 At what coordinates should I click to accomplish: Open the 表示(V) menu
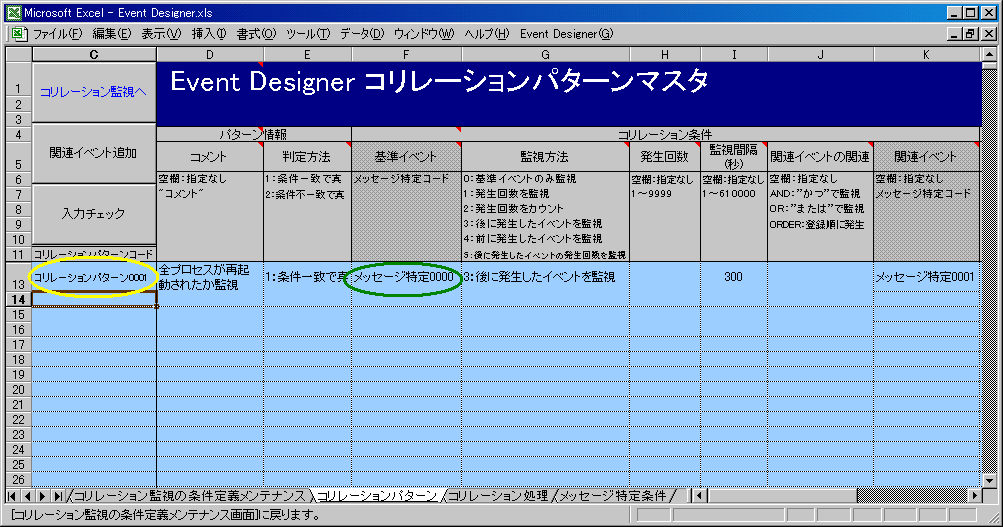click(161, 34)
